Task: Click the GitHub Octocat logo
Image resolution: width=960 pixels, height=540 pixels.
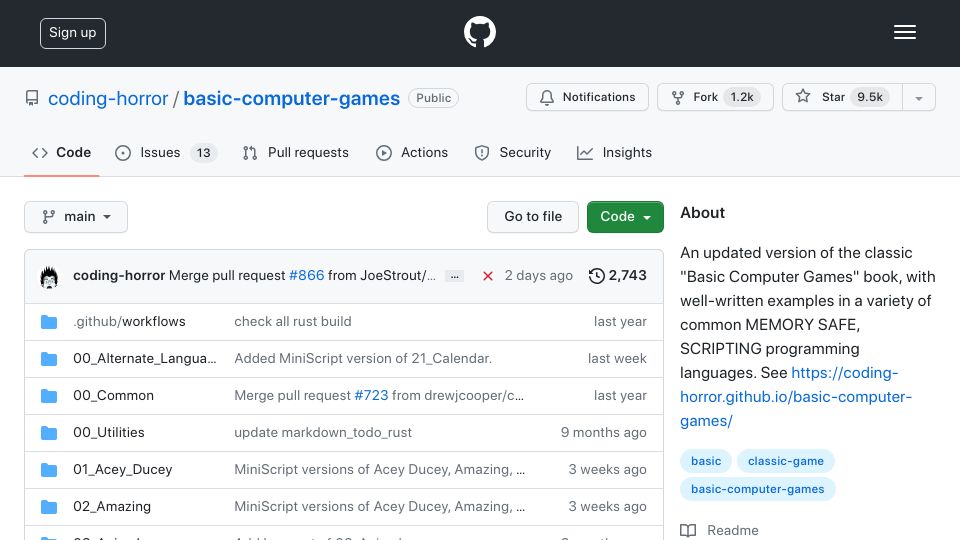Action: (479, 32)
